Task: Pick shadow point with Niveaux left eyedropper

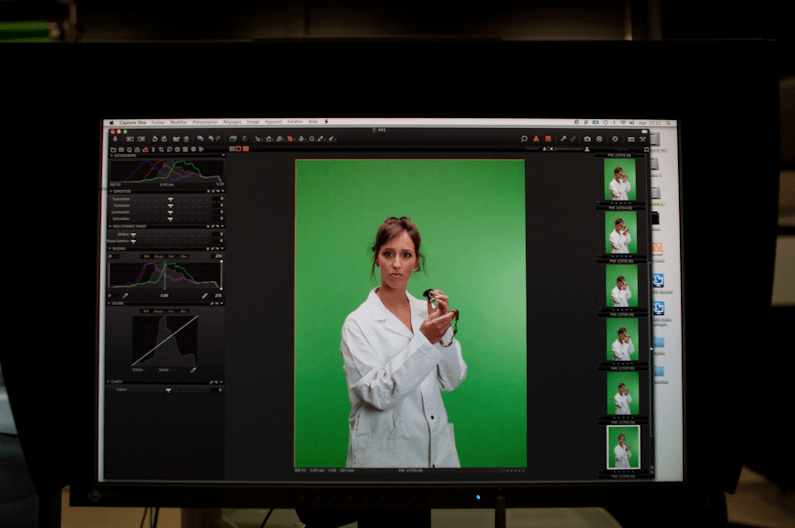Action: click(125, 295)
